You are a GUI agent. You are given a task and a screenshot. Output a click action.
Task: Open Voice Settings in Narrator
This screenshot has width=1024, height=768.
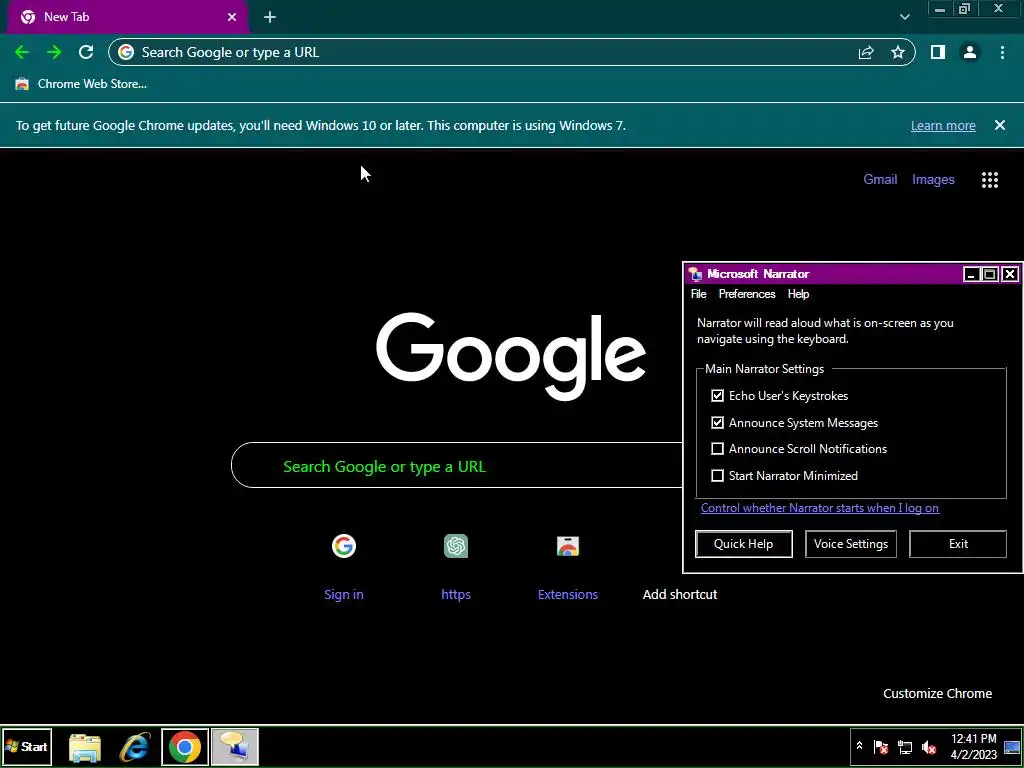pyautogui.click(x=850, y=544)
